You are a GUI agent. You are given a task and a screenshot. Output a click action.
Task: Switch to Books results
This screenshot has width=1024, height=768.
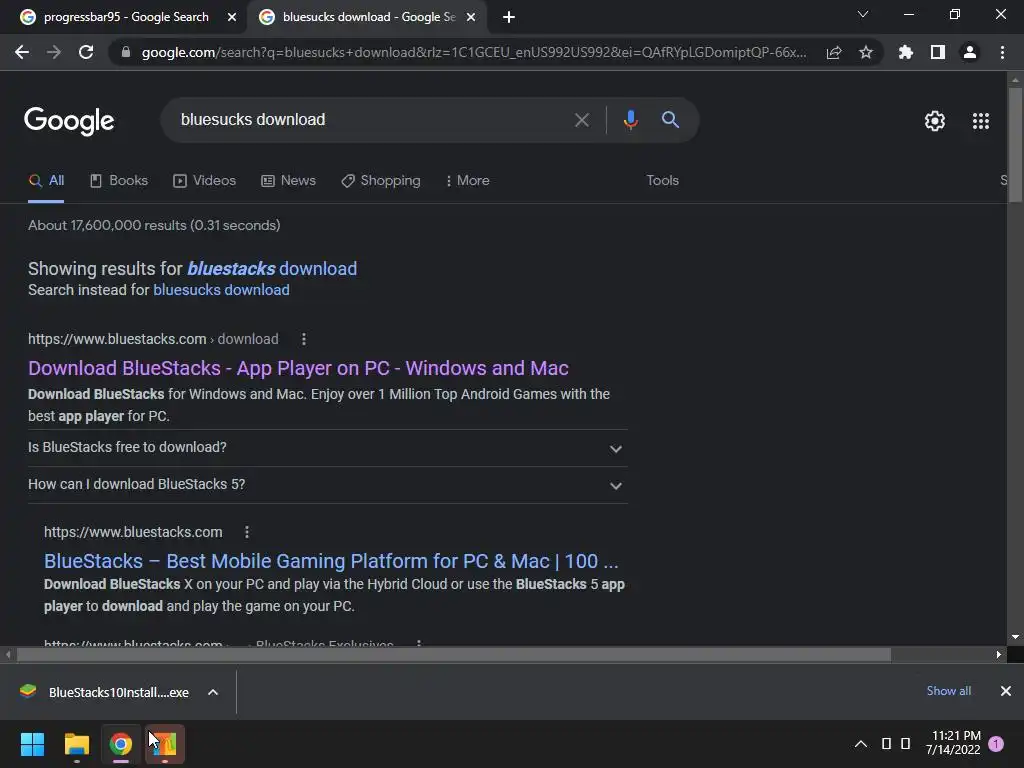coord(119,181)
